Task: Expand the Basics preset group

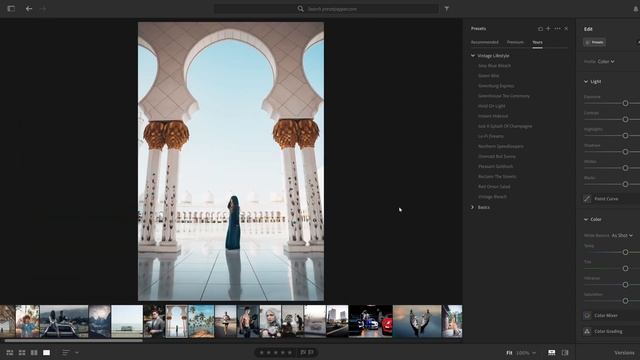Action: (473, 207)
